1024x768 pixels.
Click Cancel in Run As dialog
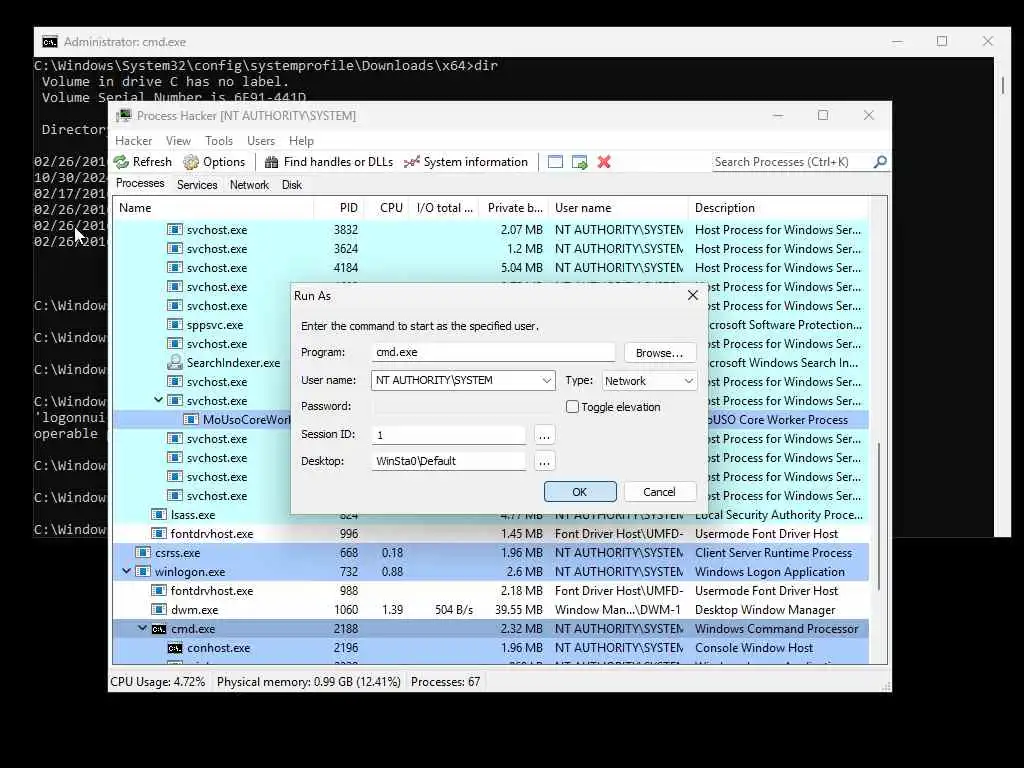660,492
